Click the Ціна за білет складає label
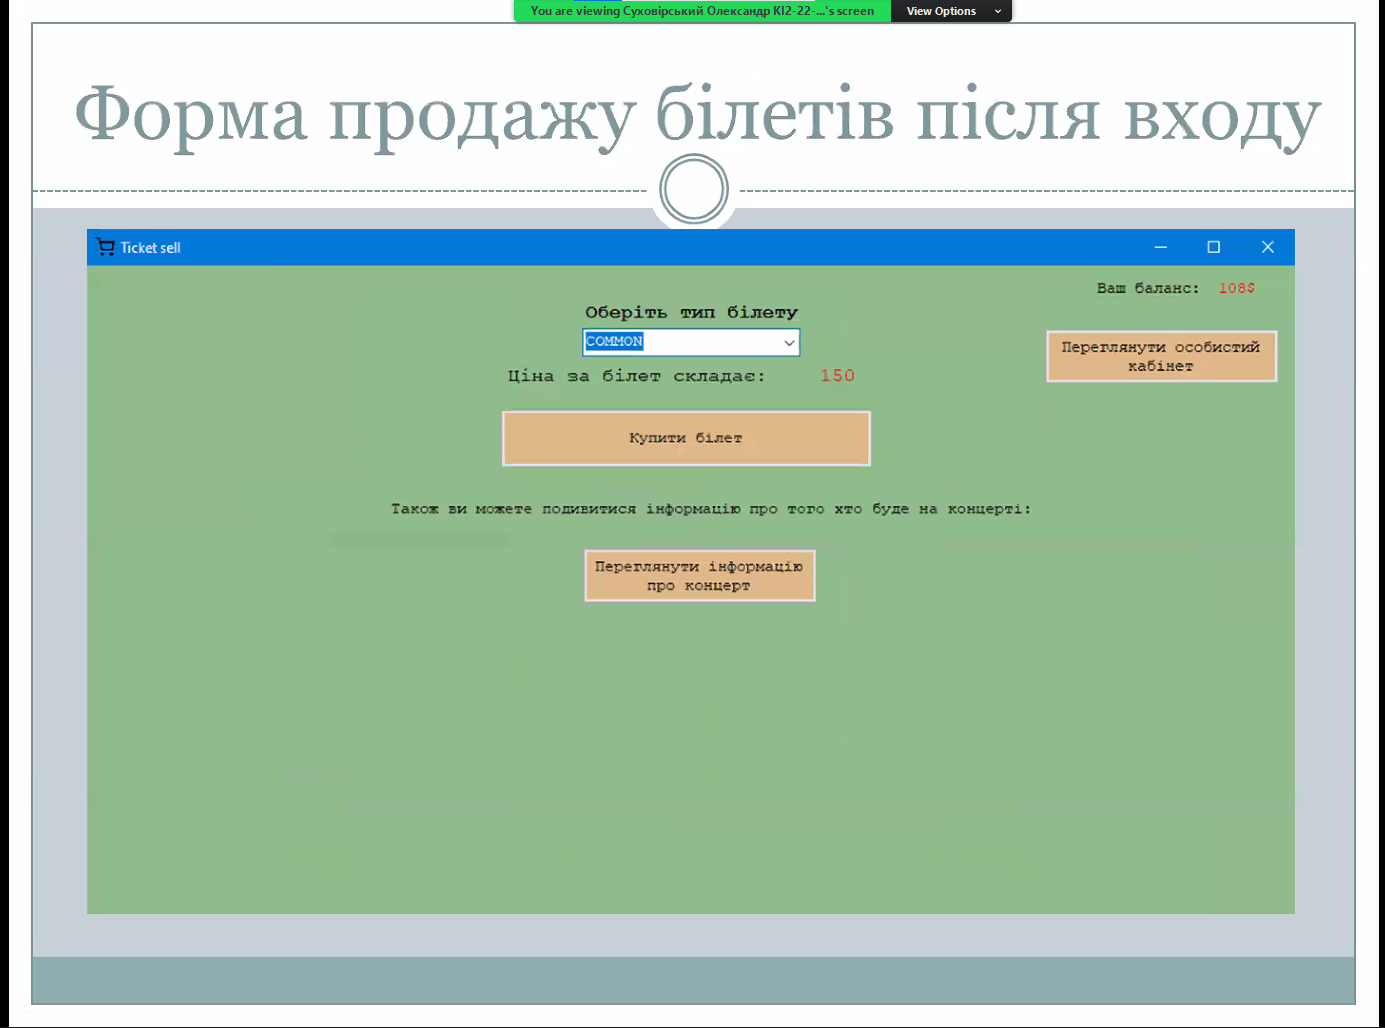Image resolution: width=1385 pixels, height=1028 pixels. pos(636,376)
